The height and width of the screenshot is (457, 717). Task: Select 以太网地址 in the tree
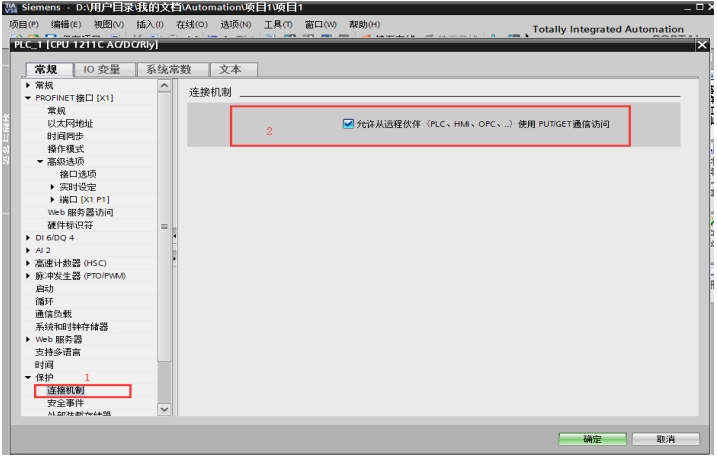pos(70,124)
